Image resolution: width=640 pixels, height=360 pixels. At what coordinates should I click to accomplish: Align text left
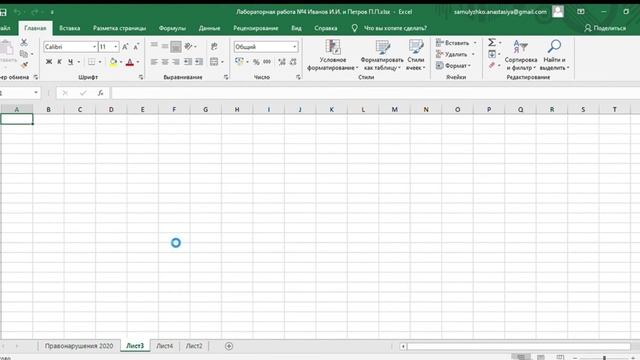coord(154,62)
